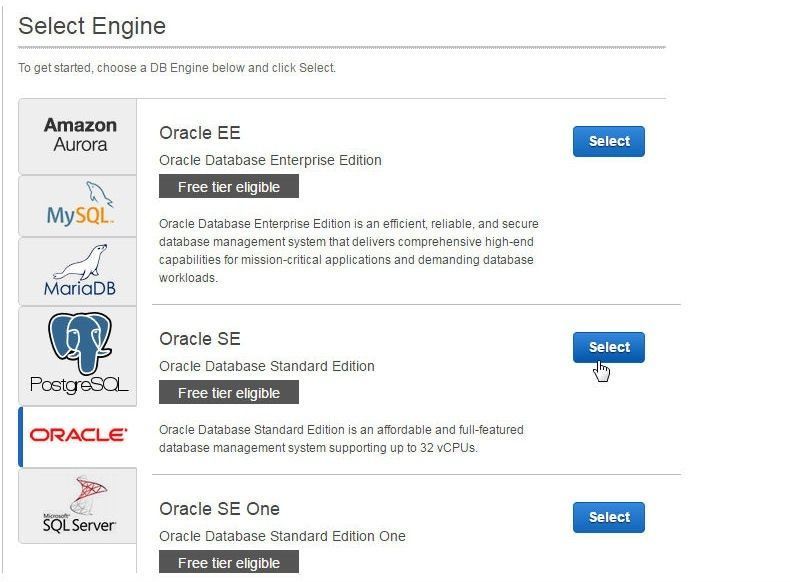Click the Oracle EE heading
790x582 pixels.
tap(200, 133)
